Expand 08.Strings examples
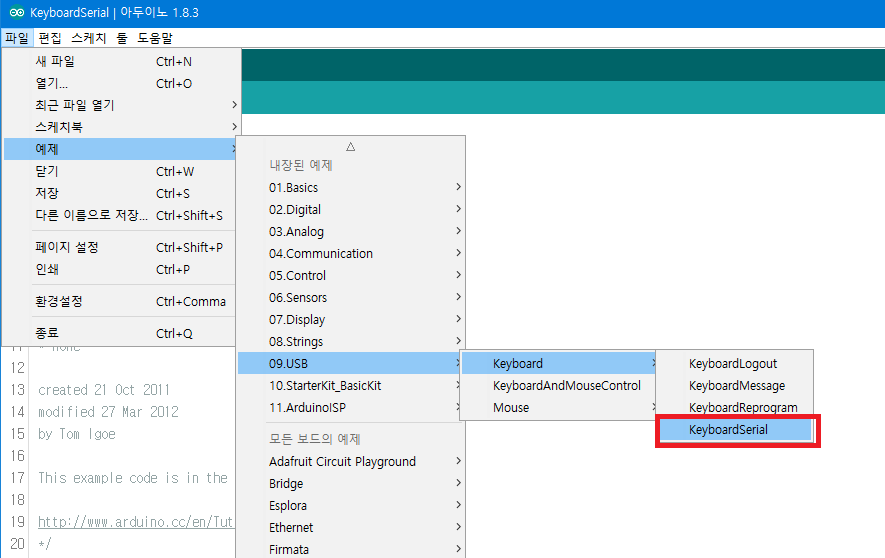This screenshot has width=885, height=558. 351,341
